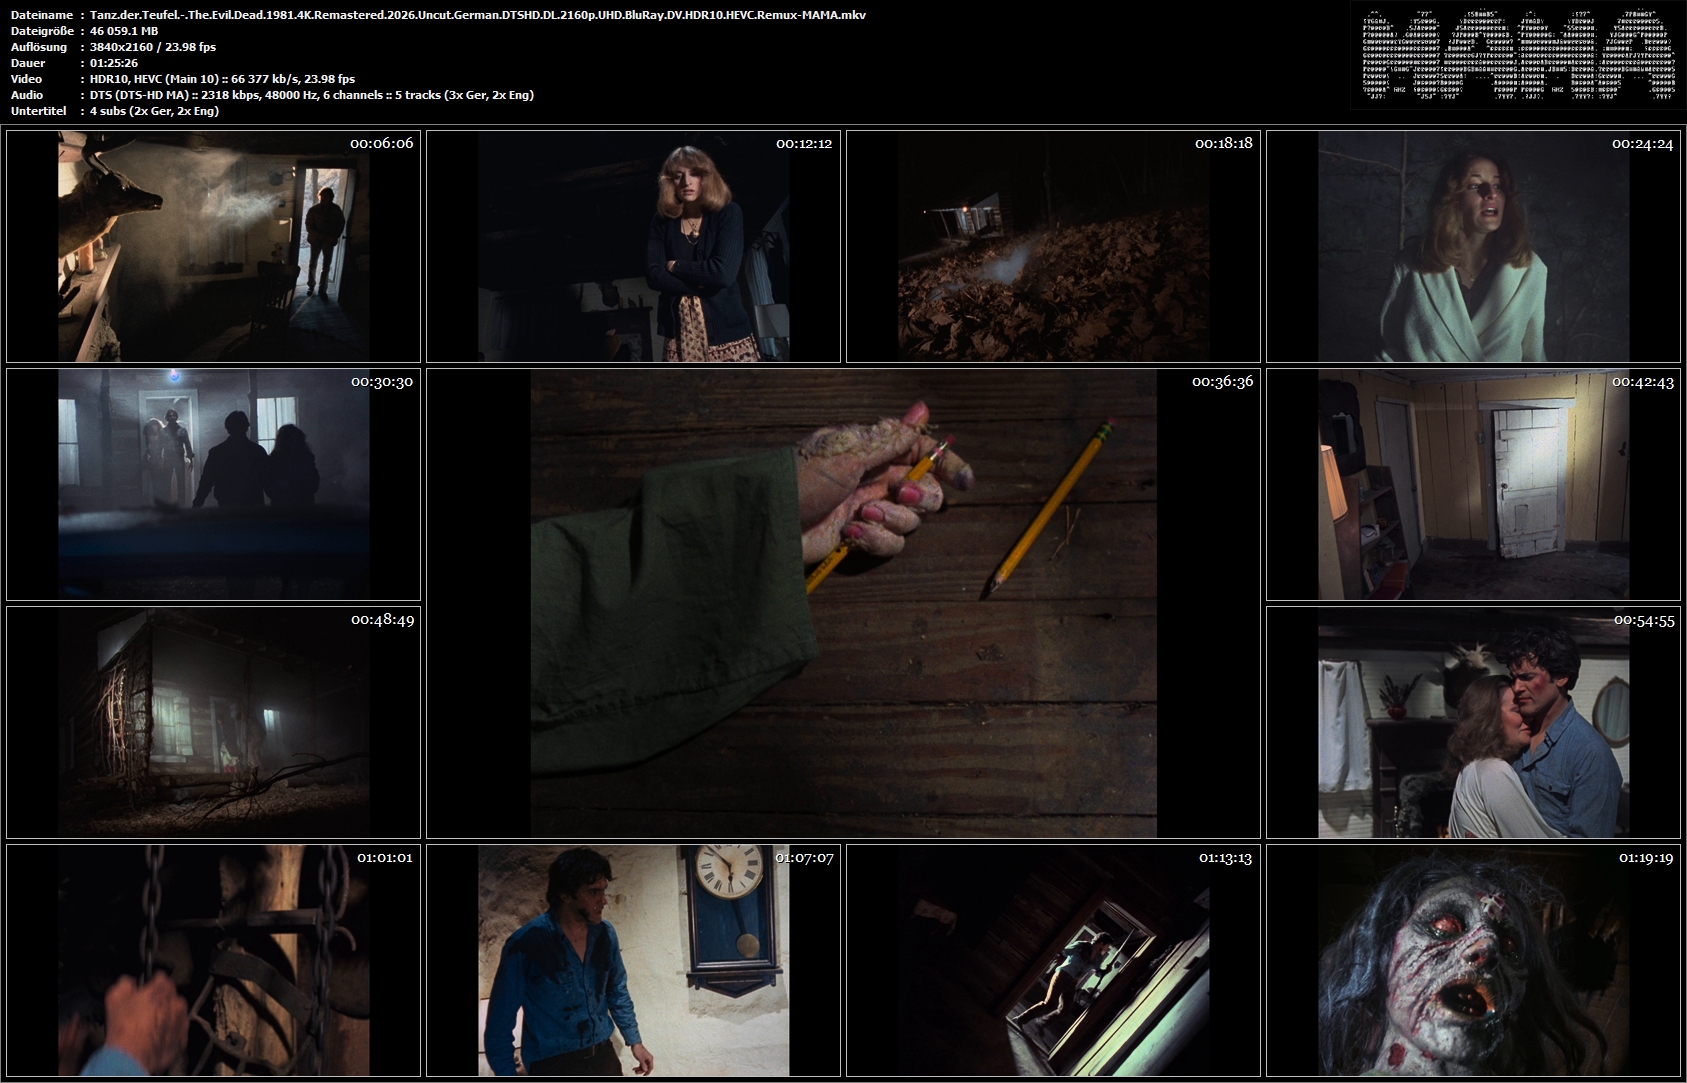Click the Dauer label

28,63
